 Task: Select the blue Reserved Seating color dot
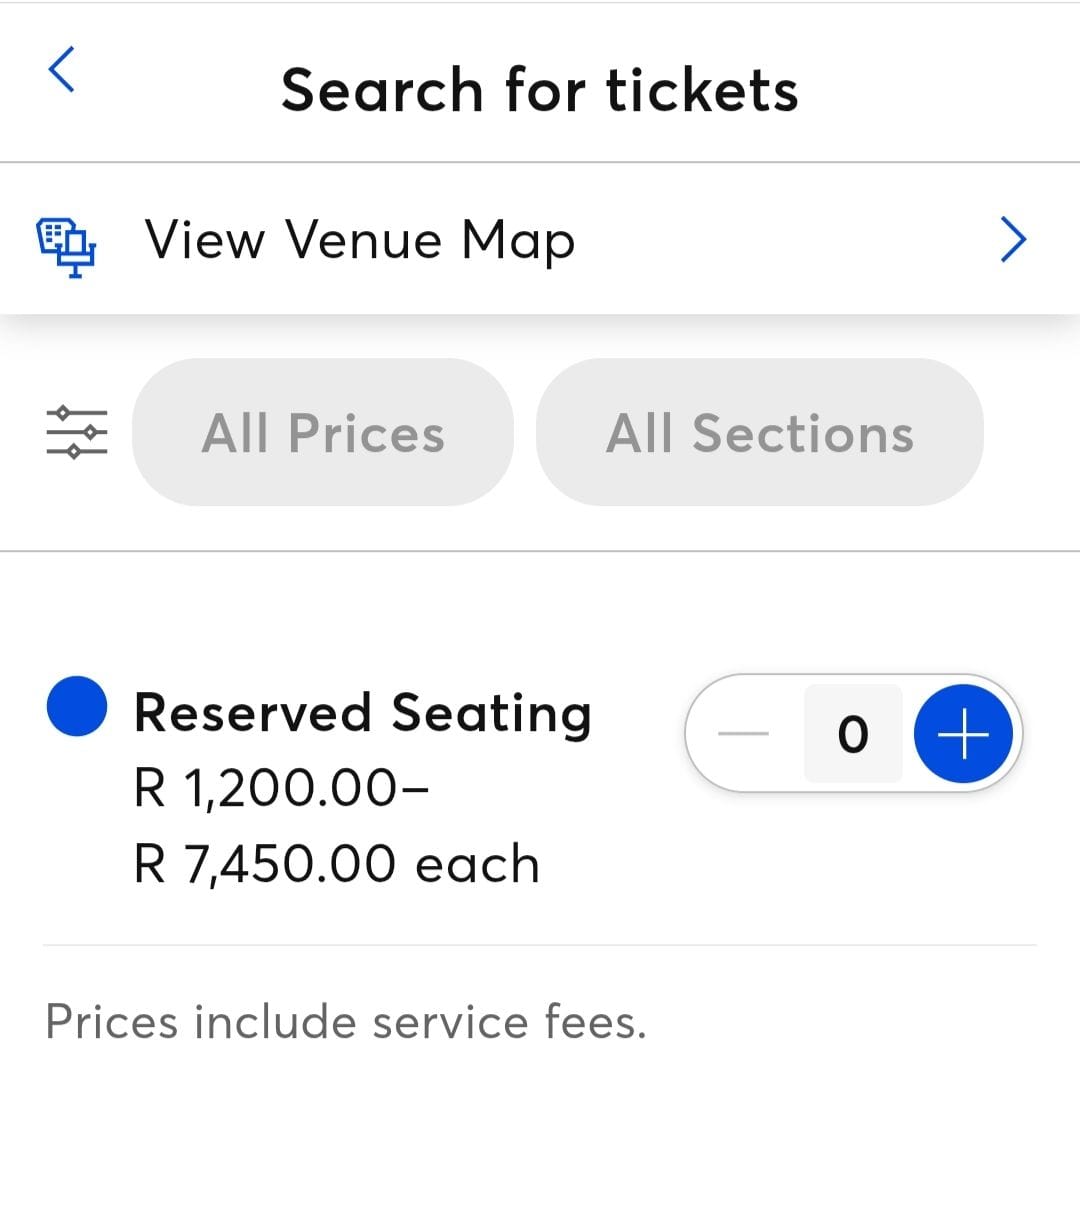click(x=77, y=706)
